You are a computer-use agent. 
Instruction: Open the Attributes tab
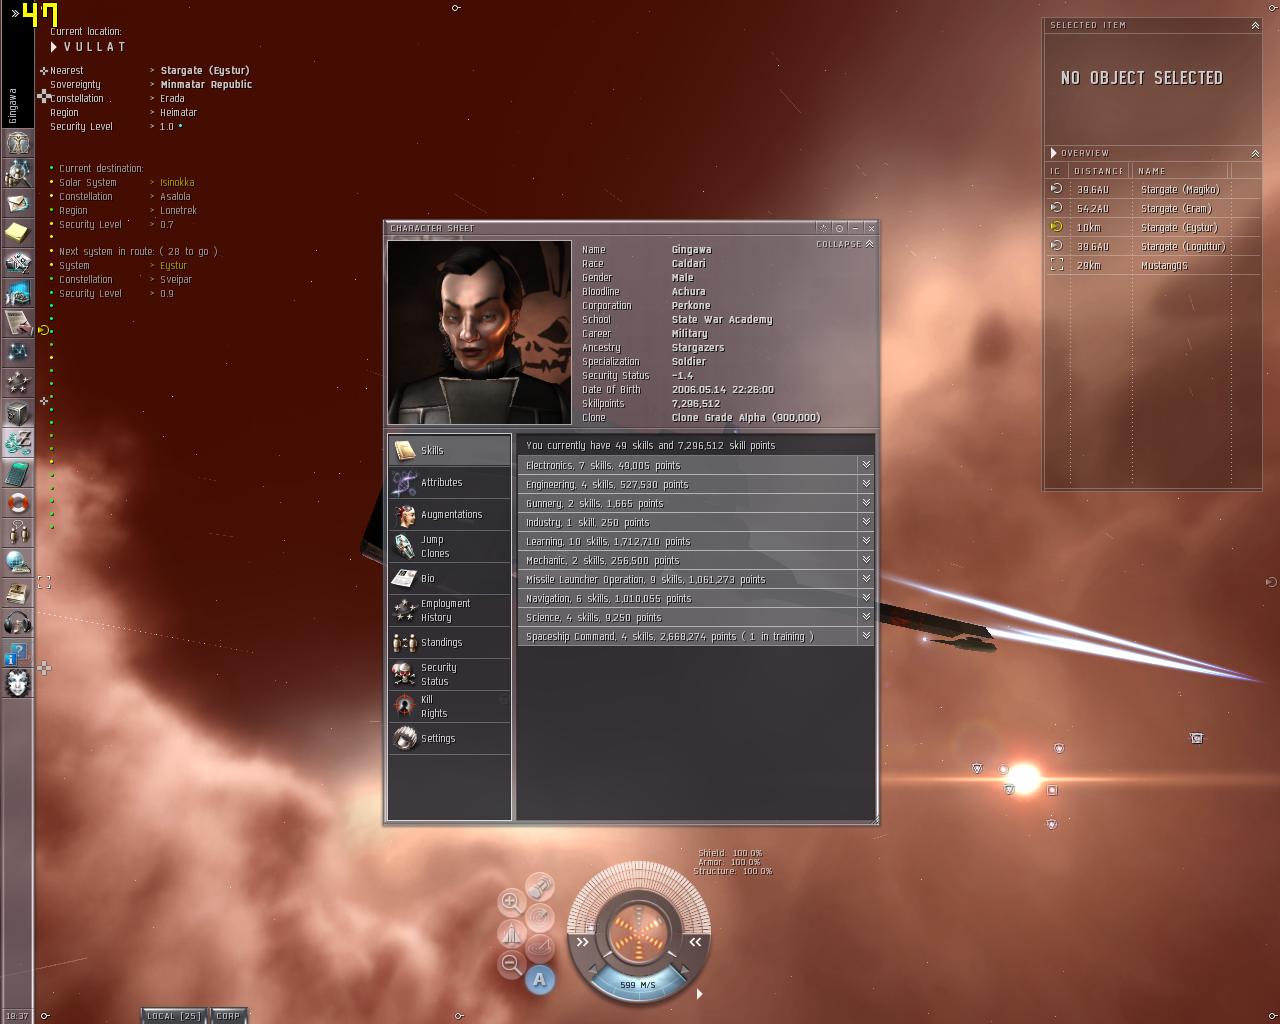coord(449,482)
